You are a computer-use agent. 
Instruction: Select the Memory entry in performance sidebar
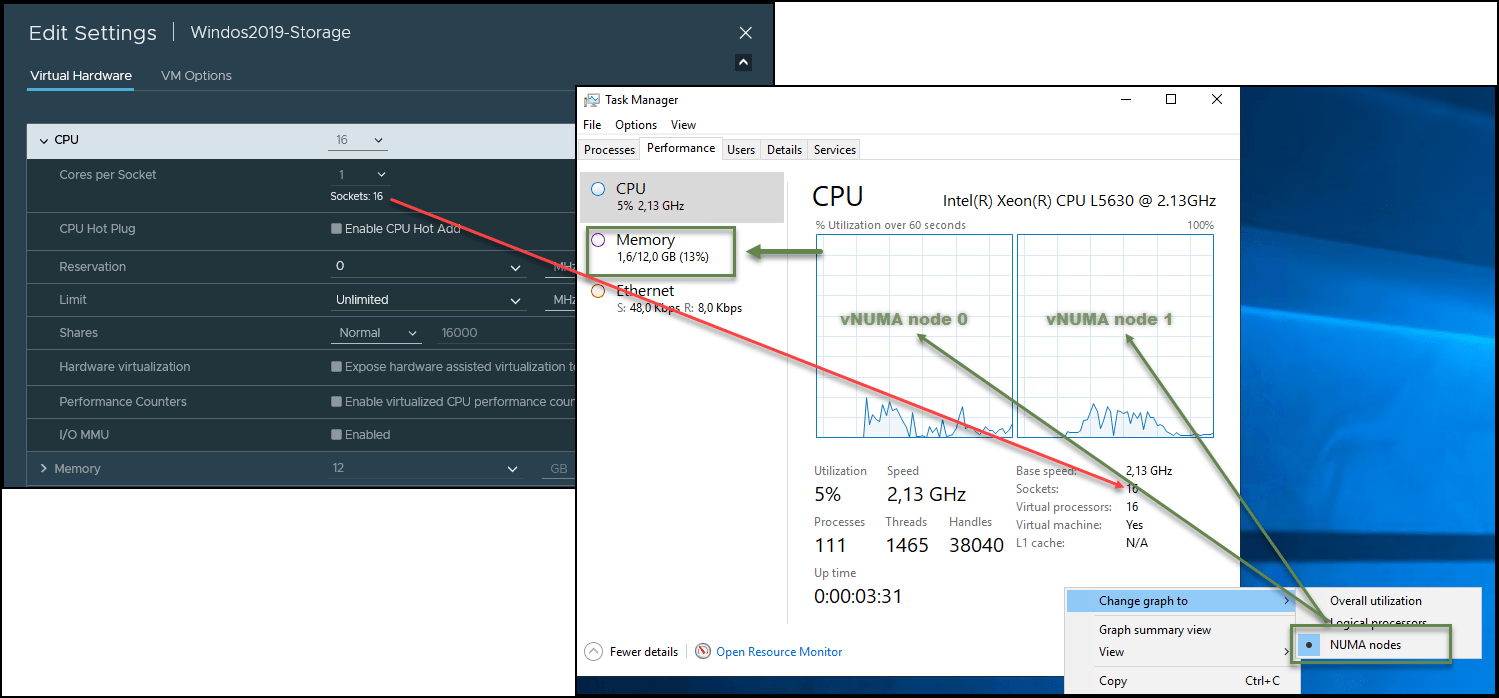point(682,248)
